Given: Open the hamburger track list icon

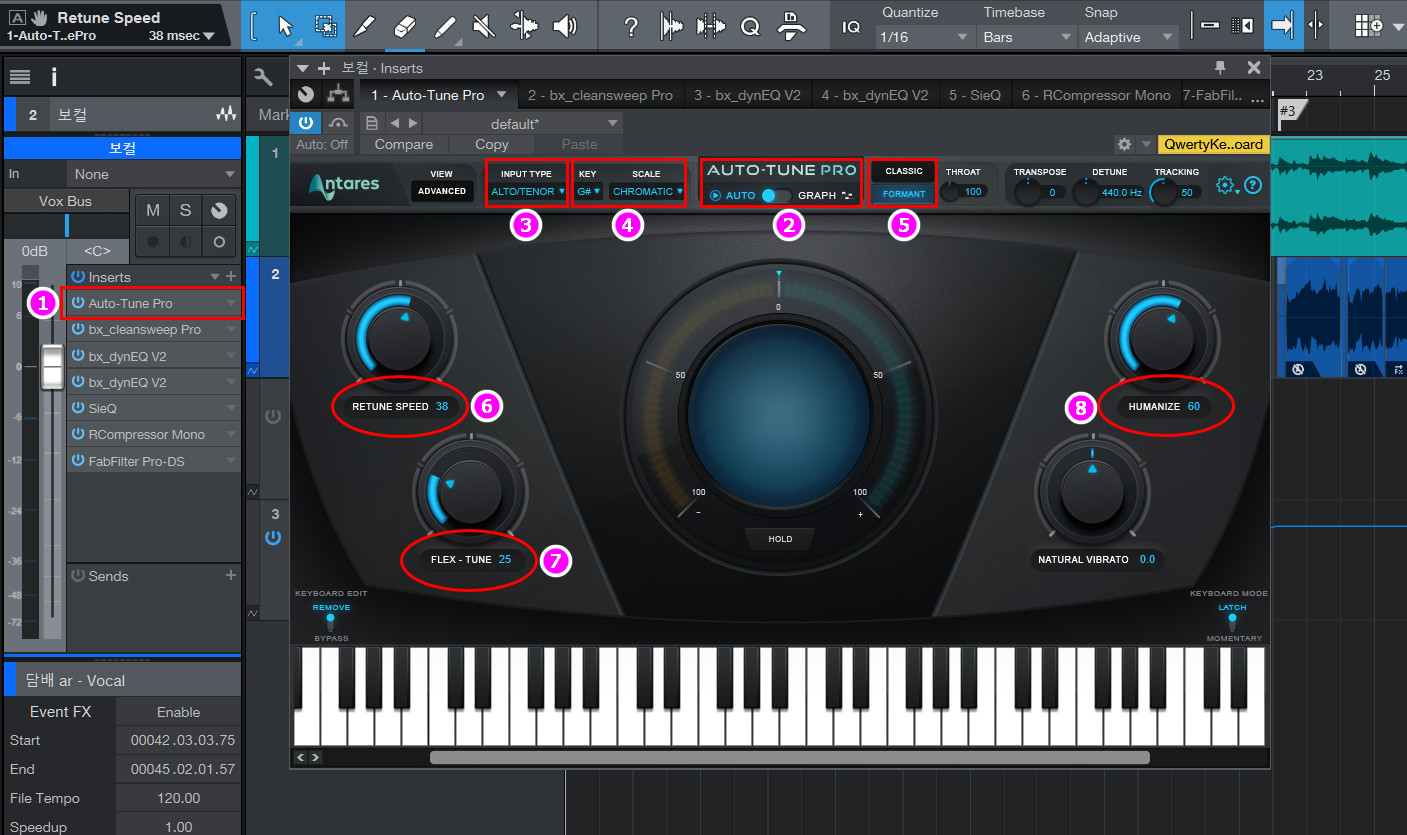Looking at the screenshot, I should (x=20, y=77).
